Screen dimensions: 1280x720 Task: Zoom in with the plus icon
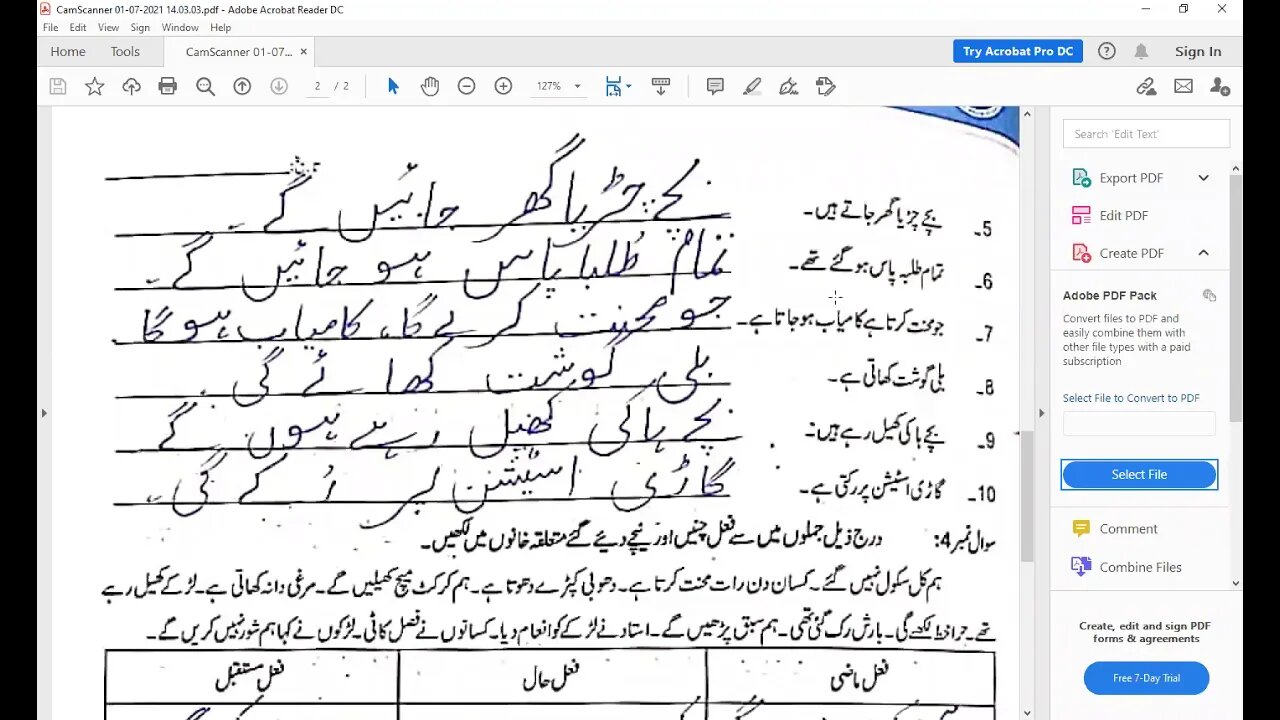[x=503, y=87]
